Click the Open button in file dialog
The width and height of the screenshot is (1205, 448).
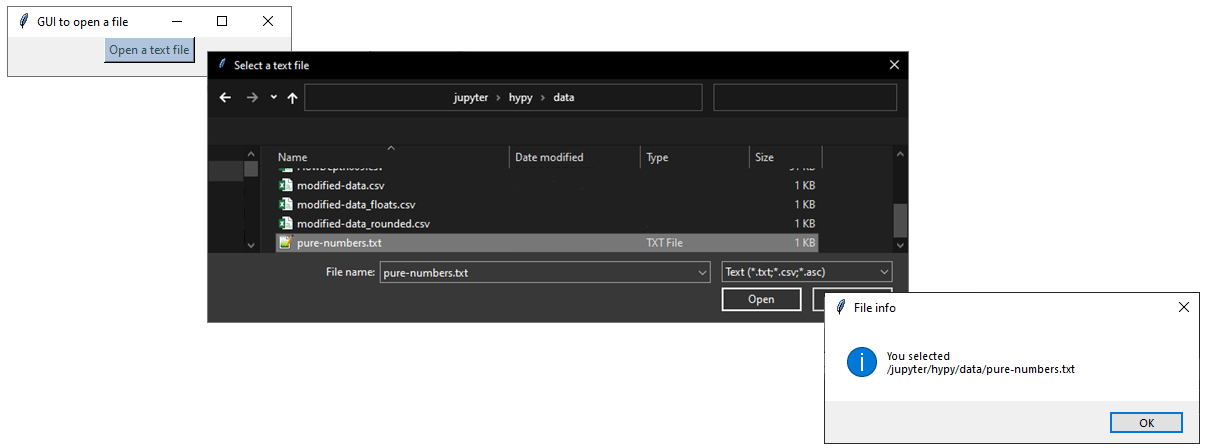[x=761, y=299]
